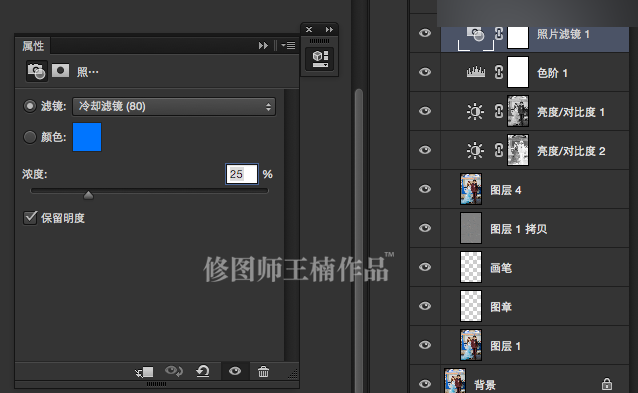Select the 图章 layer name

[501, 307]
